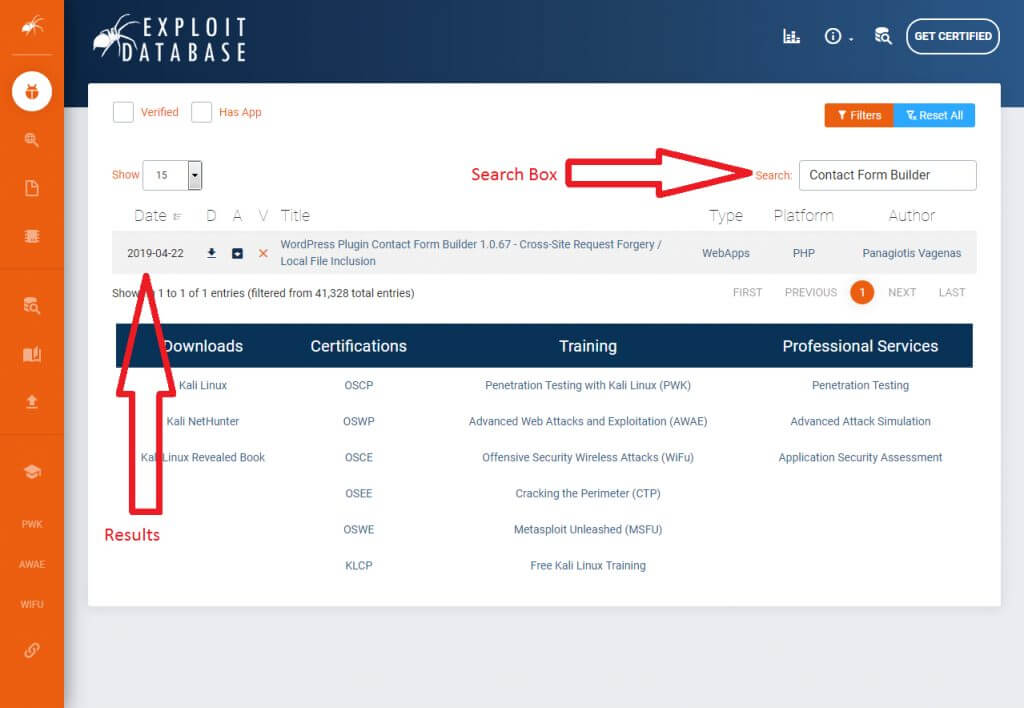Viewport: 1024px width, 708px height.
Task: Click the Author column header
Action: [x=912, y=216]
